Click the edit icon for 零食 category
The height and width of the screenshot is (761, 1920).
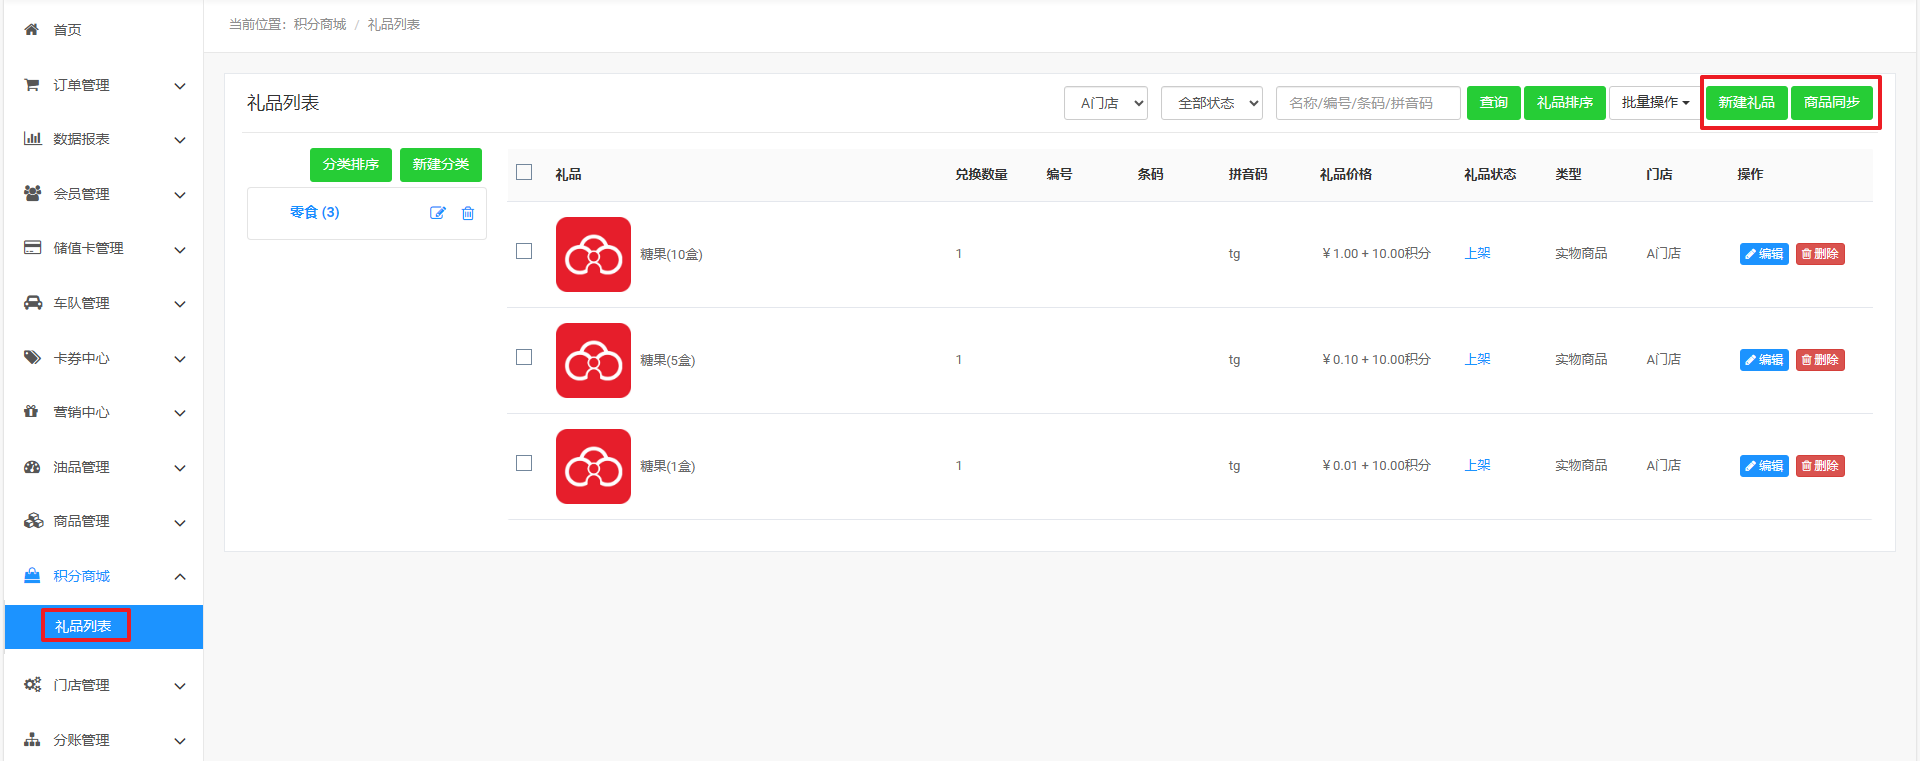[437, 213]
